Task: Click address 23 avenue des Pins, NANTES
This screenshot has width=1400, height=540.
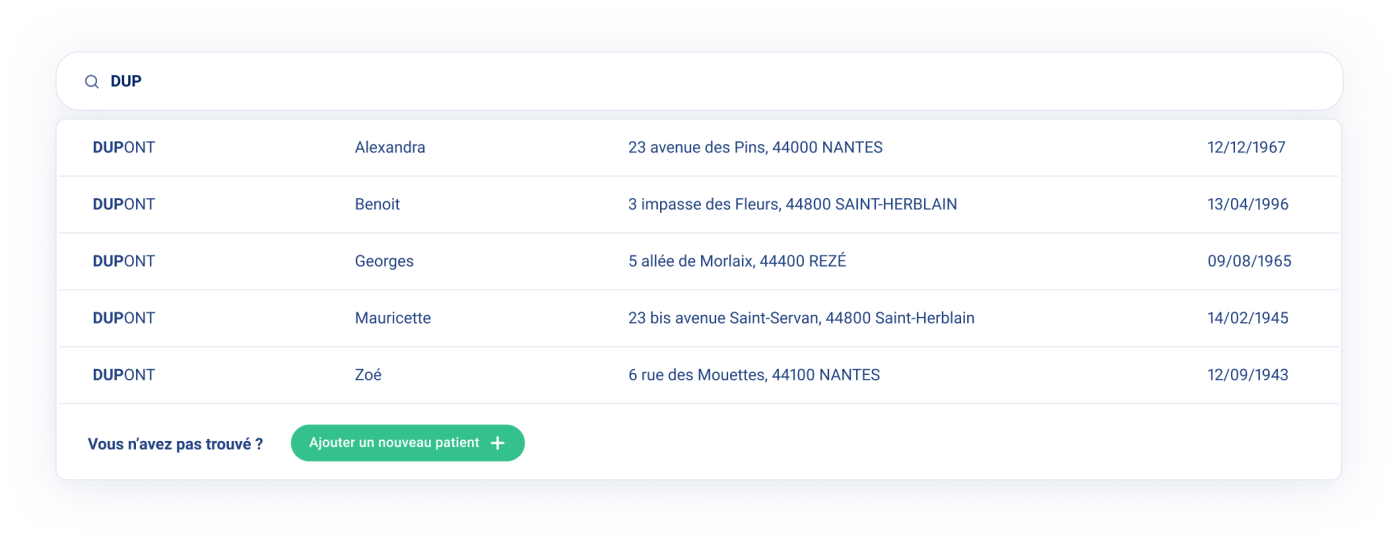Action: click(755, 147)
